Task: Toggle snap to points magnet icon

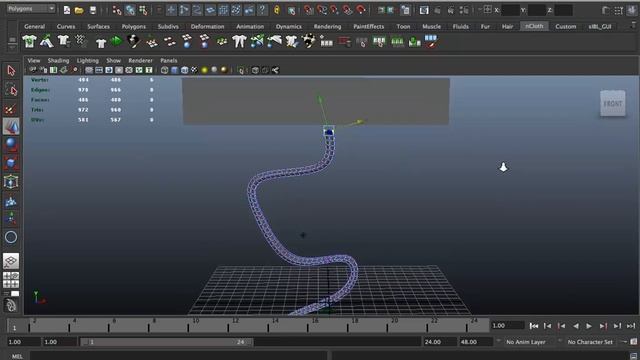Action: coord(335,10)
